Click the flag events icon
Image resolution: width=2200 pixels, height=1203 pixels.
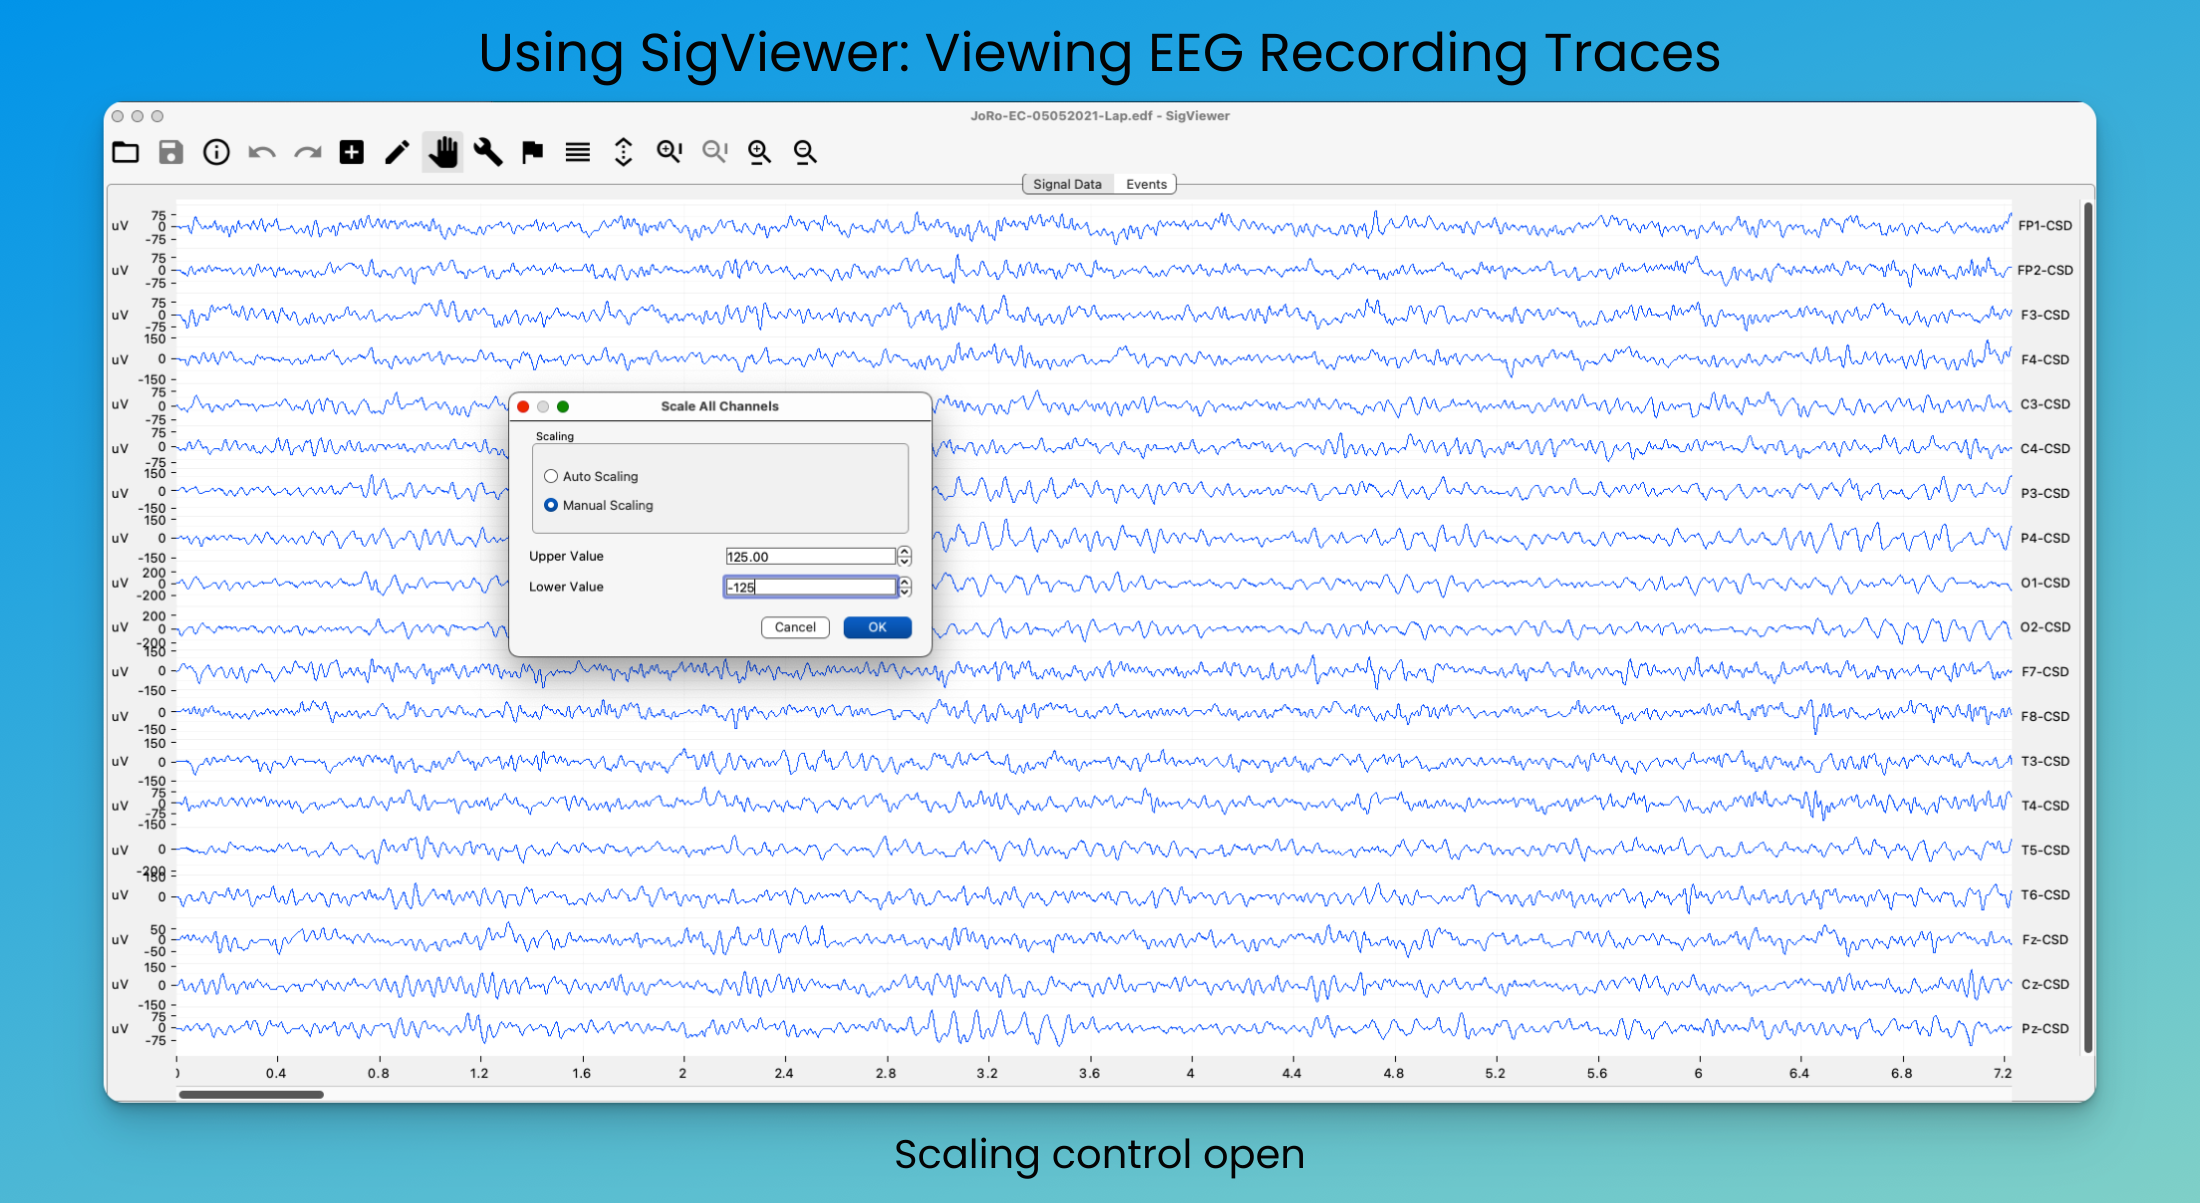point(532,152)
